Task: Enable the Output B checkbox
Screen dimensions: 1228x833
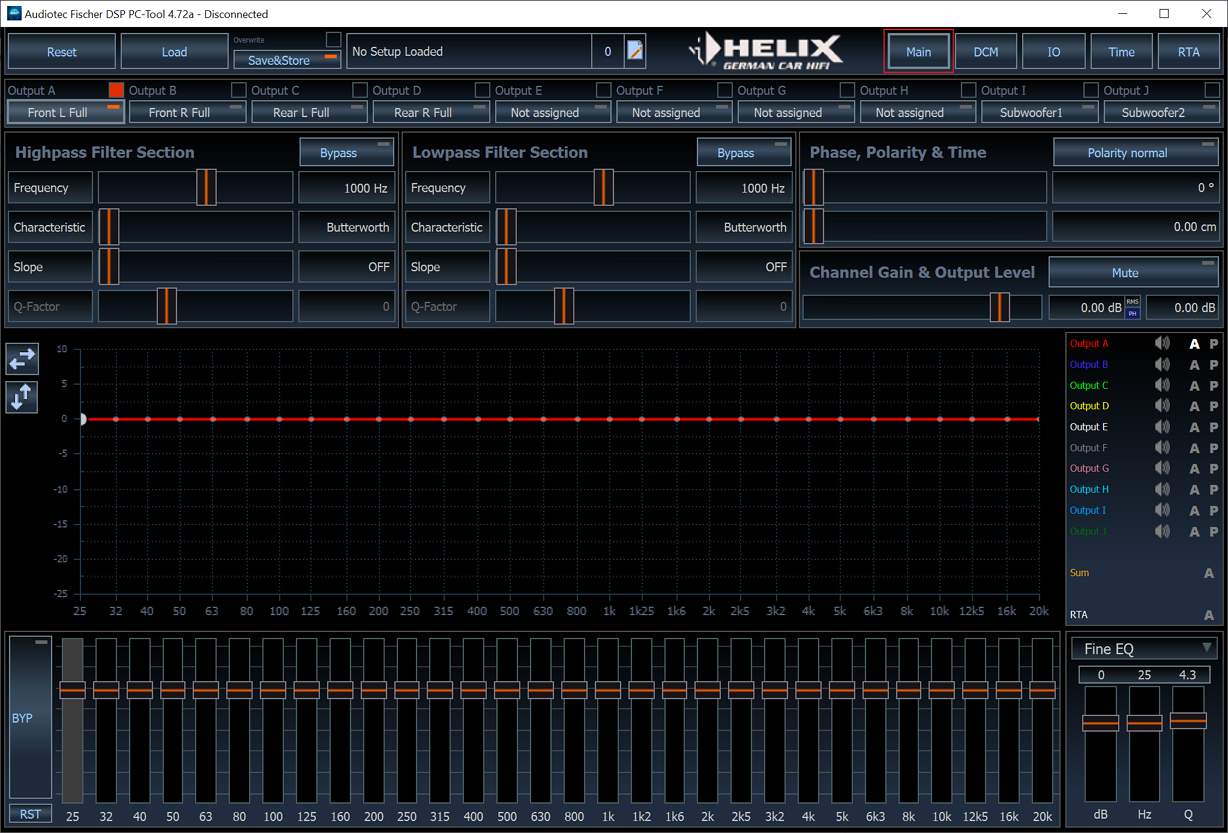Action: [x=238, y=90]
